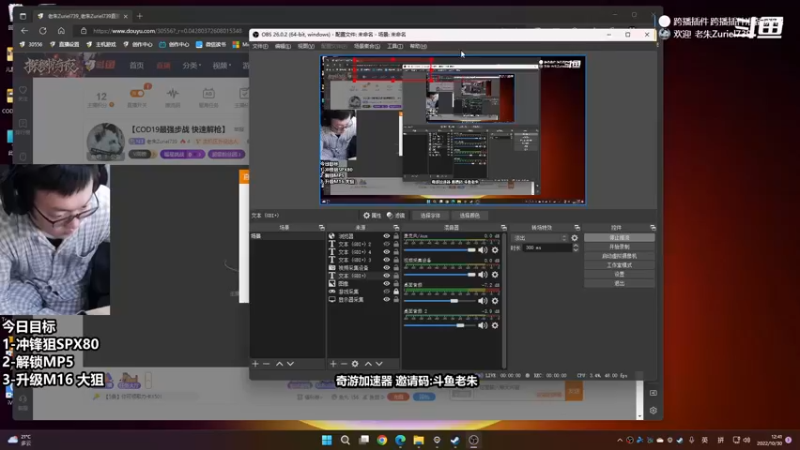Open the 编辑(E) menu in OBS
Viewport: 800px width, 450px height.
[283, 46]
